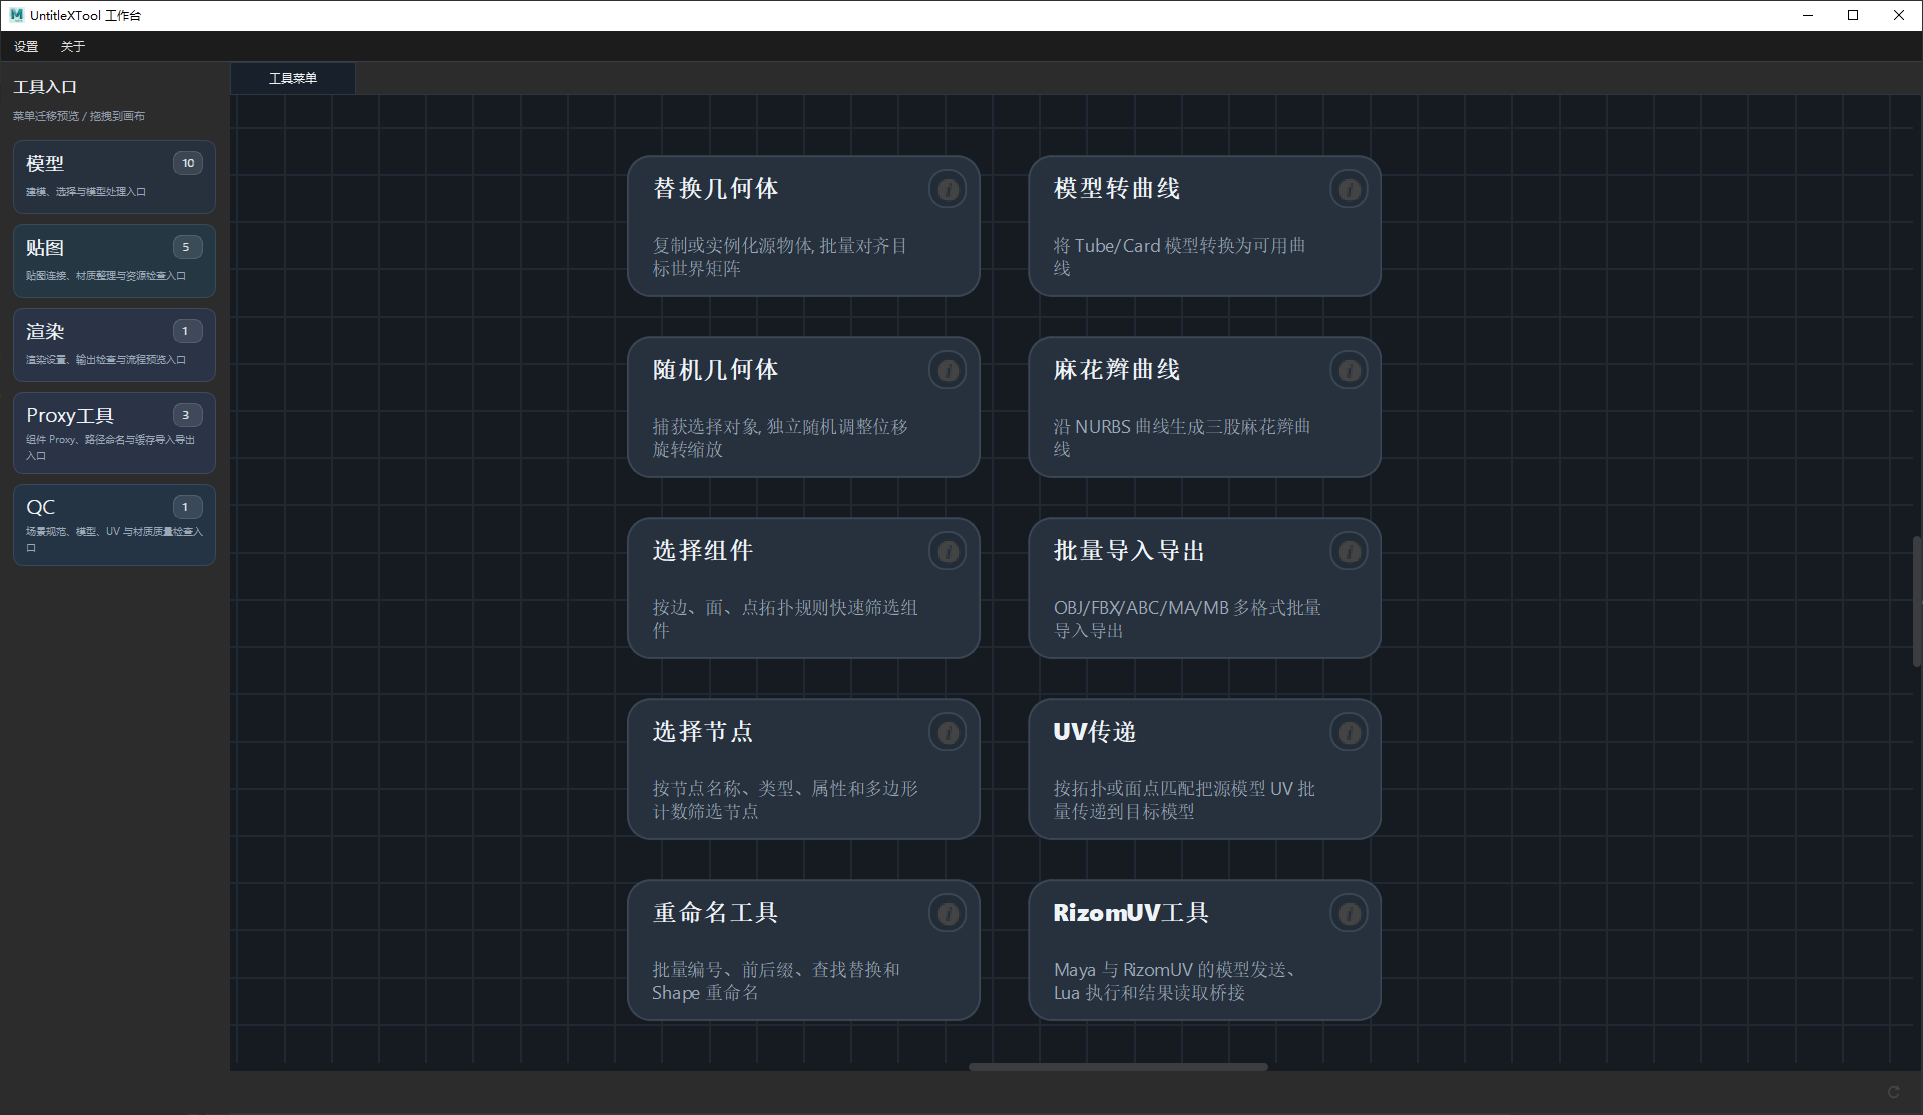Screen dimensions: 1923x1115
Task: Click the count badge 3 on Proxy工具
Action: (x=186, y=415)
